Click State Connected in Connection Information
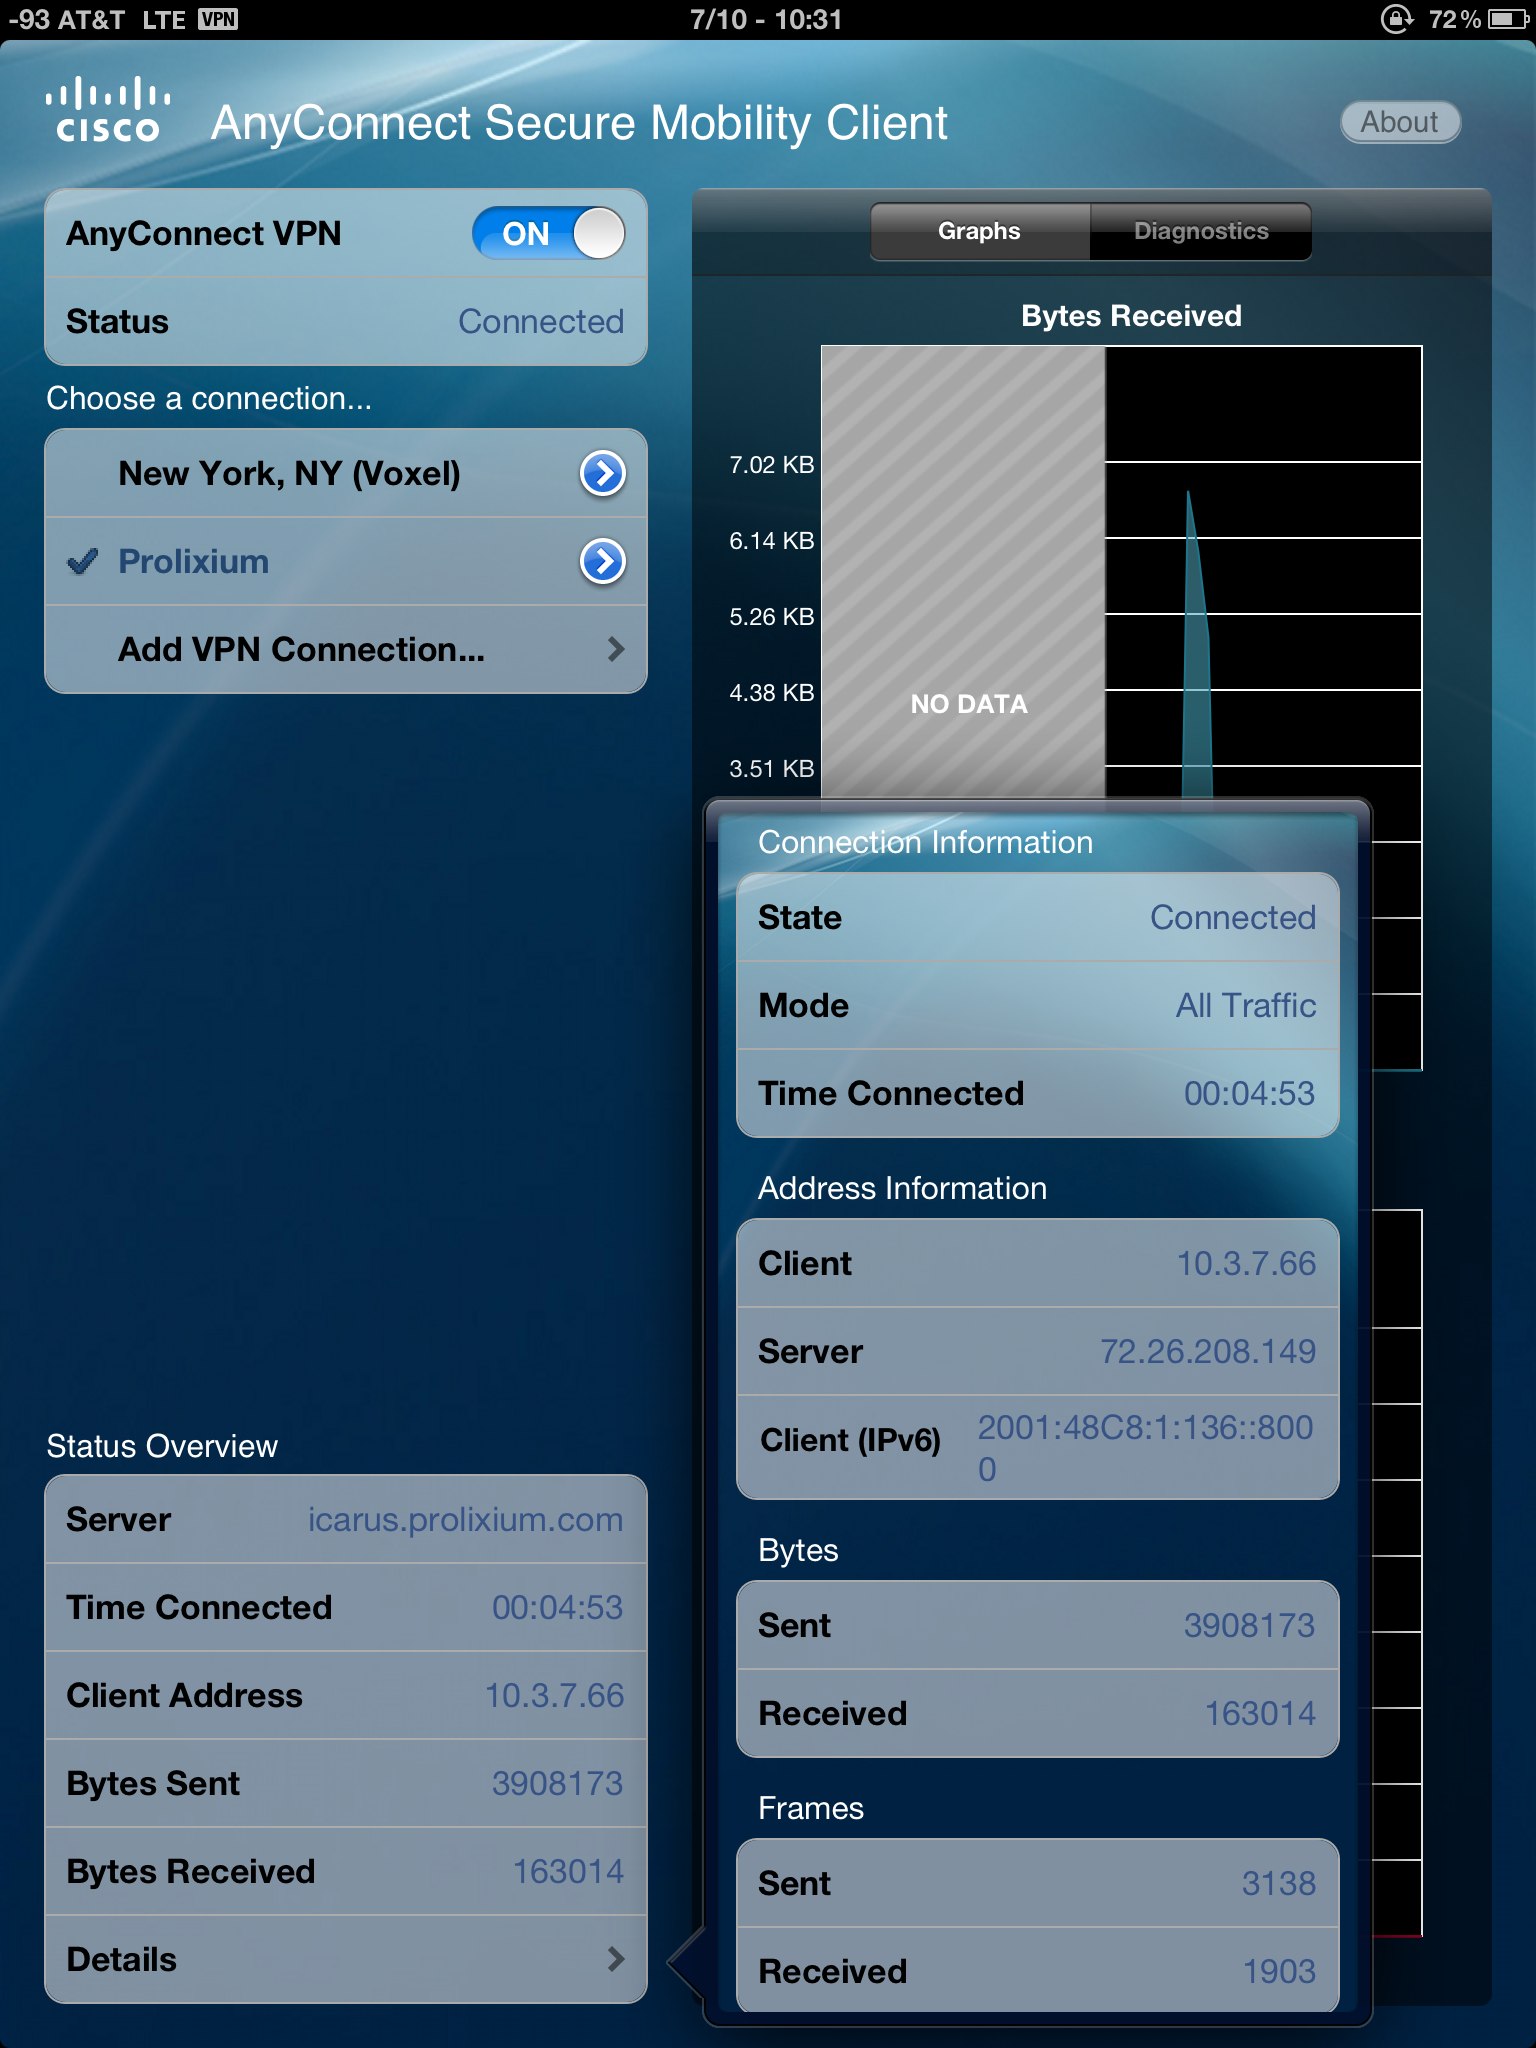The width and height of the screenshot is (1536, 2048). coord(1038,917)
